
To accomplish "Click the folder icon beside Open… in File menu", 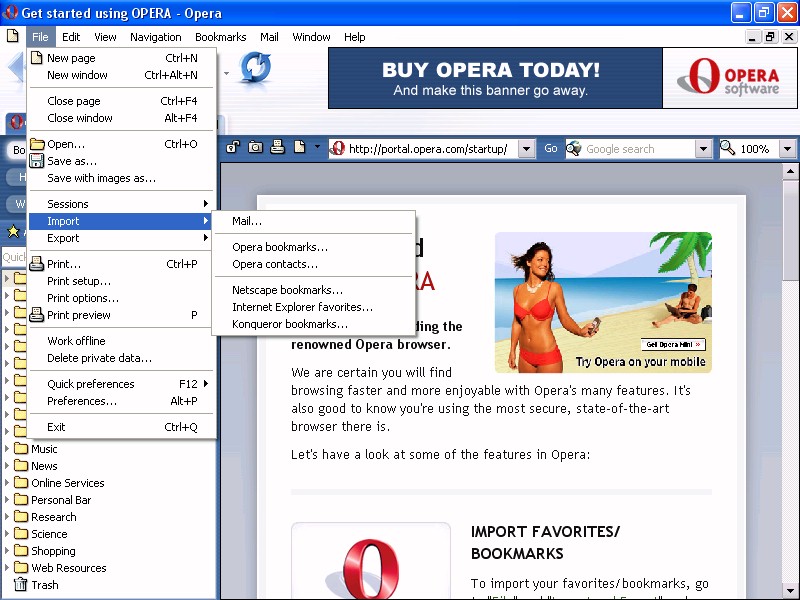I will pyautogui.click(x=37, y=144).
